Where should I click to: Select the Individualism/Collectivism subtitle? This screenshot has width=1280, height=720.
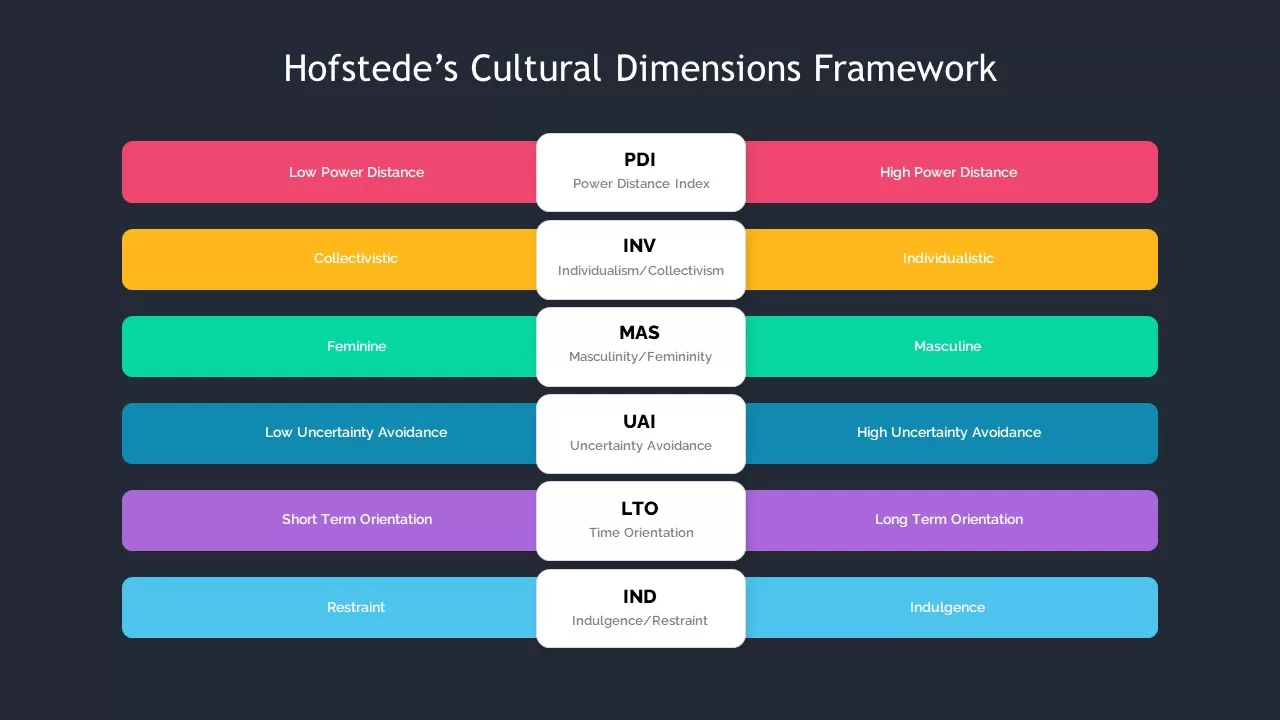[641, 271]
